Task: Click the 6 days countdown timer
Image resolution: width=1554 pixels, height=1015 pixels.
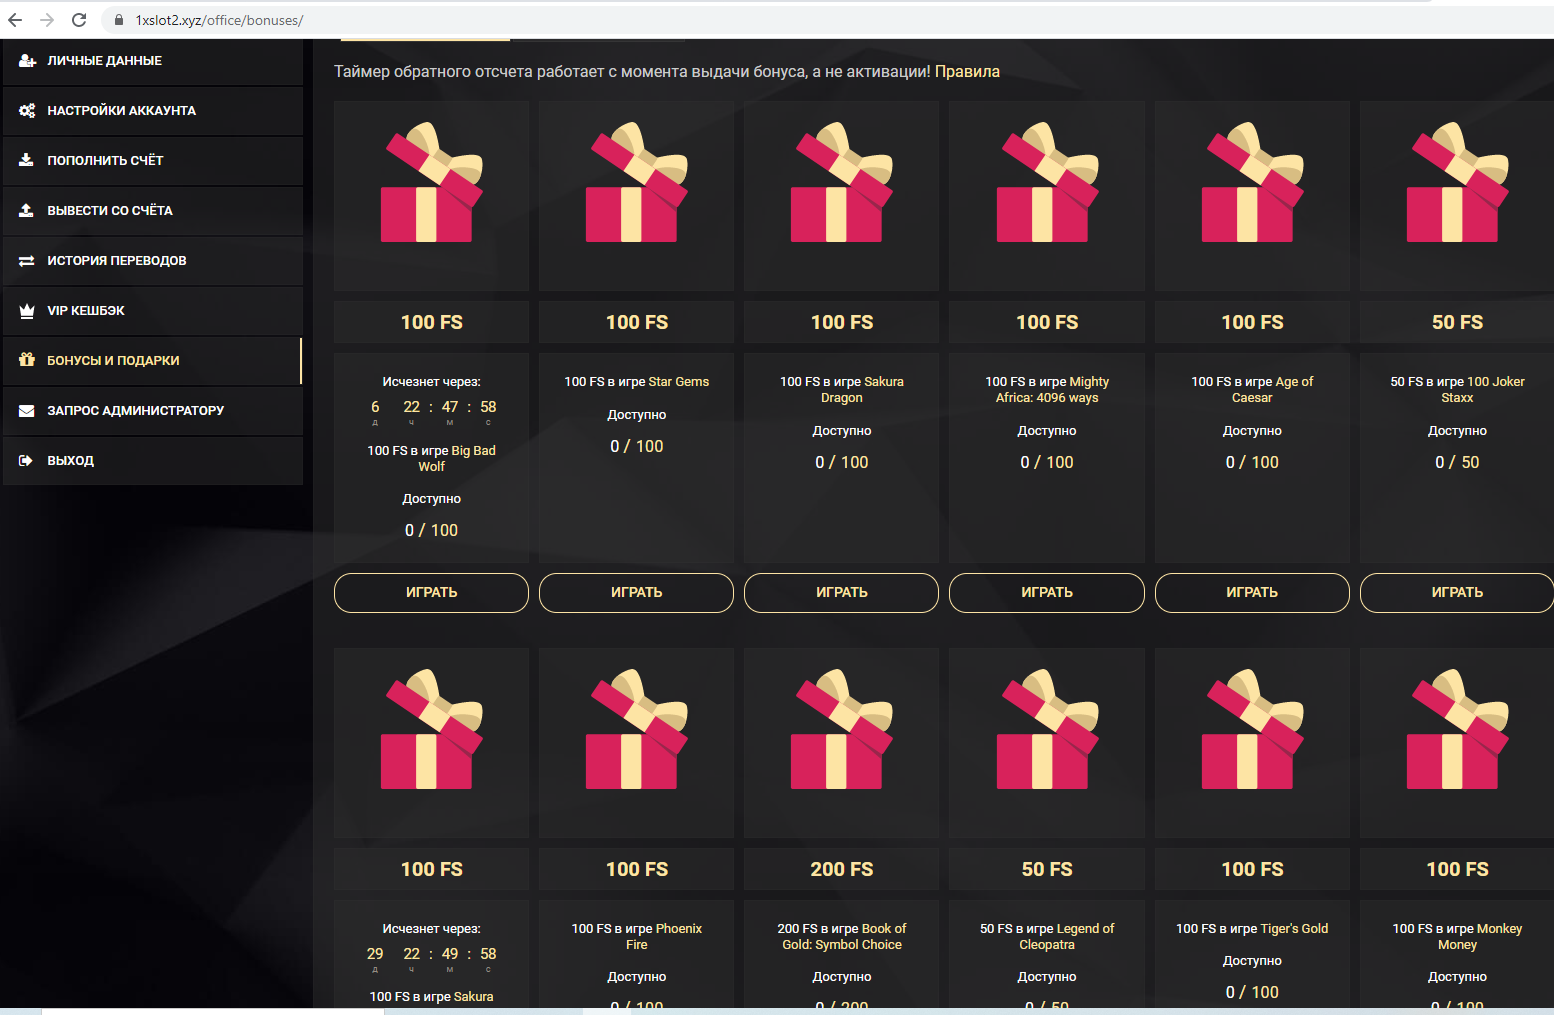Action: 431,412
